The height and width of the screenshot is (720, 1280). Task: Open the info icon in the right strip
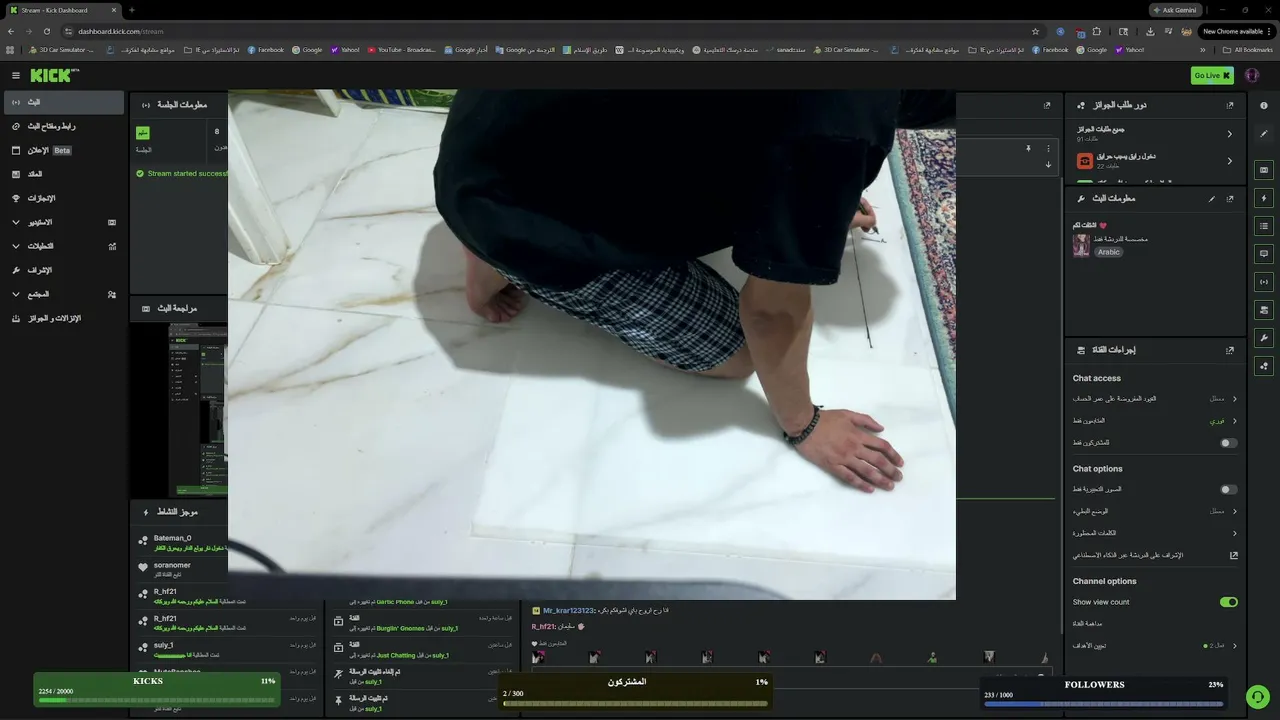(x=1264, y=105)
